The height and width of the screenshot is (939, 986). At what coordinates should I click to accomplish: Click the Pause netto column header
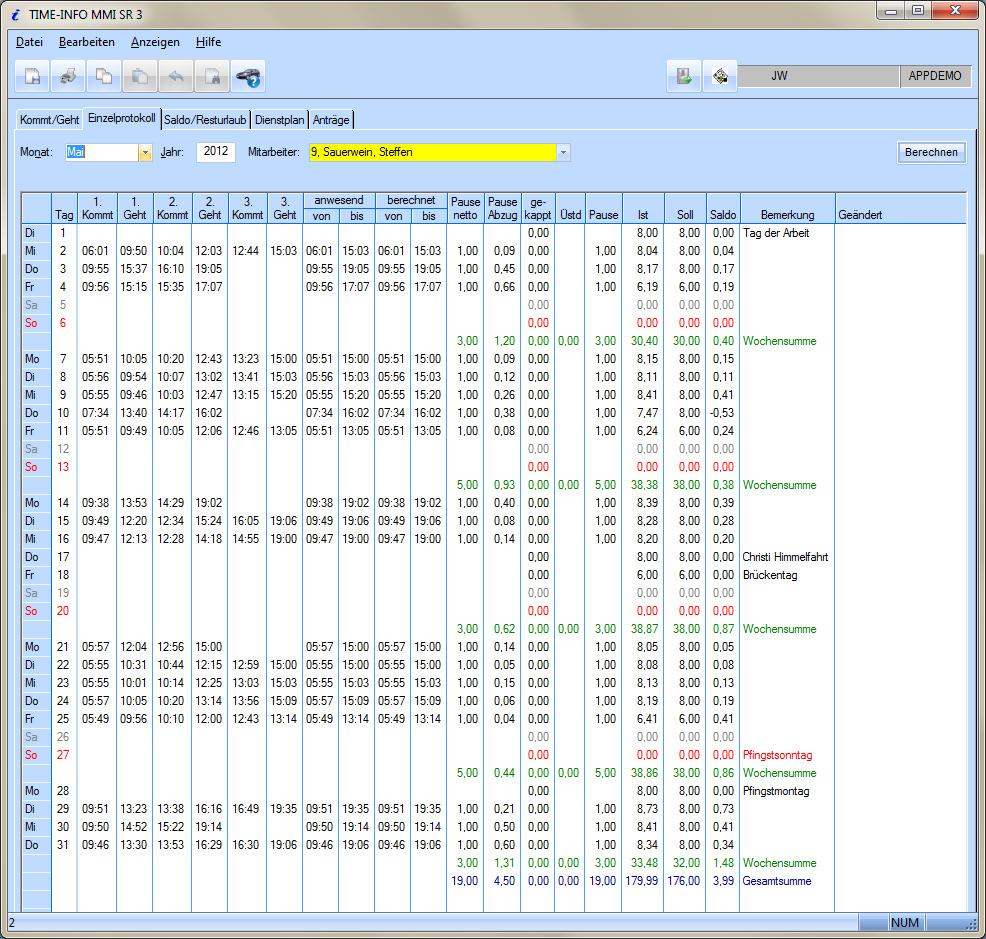click(x=465, y=208)
